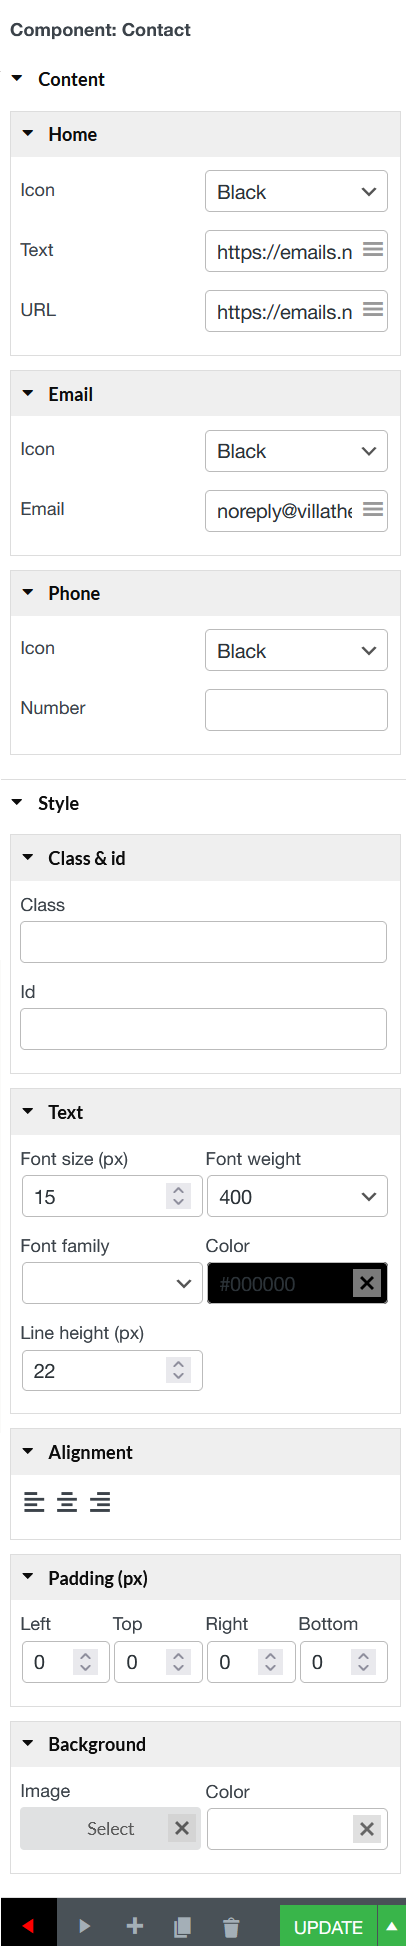Open the Font weight dropdown
This screenshot has height=1946, width=406.
click(297, 1196)
